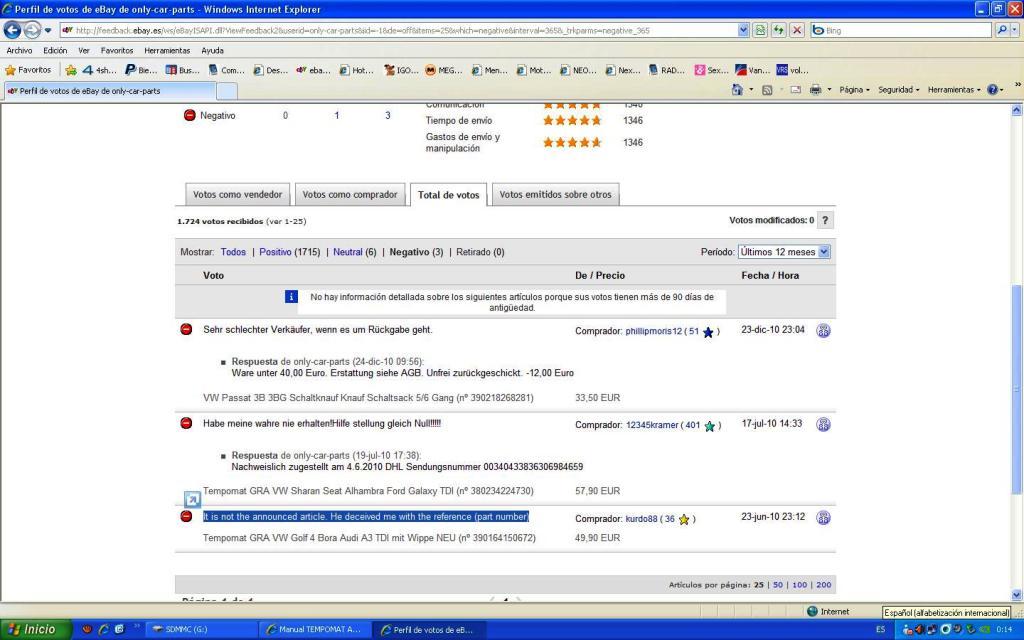Filter by Neutral votes link
Viewport: 1024px width, 640px height.
click(347, 252)
